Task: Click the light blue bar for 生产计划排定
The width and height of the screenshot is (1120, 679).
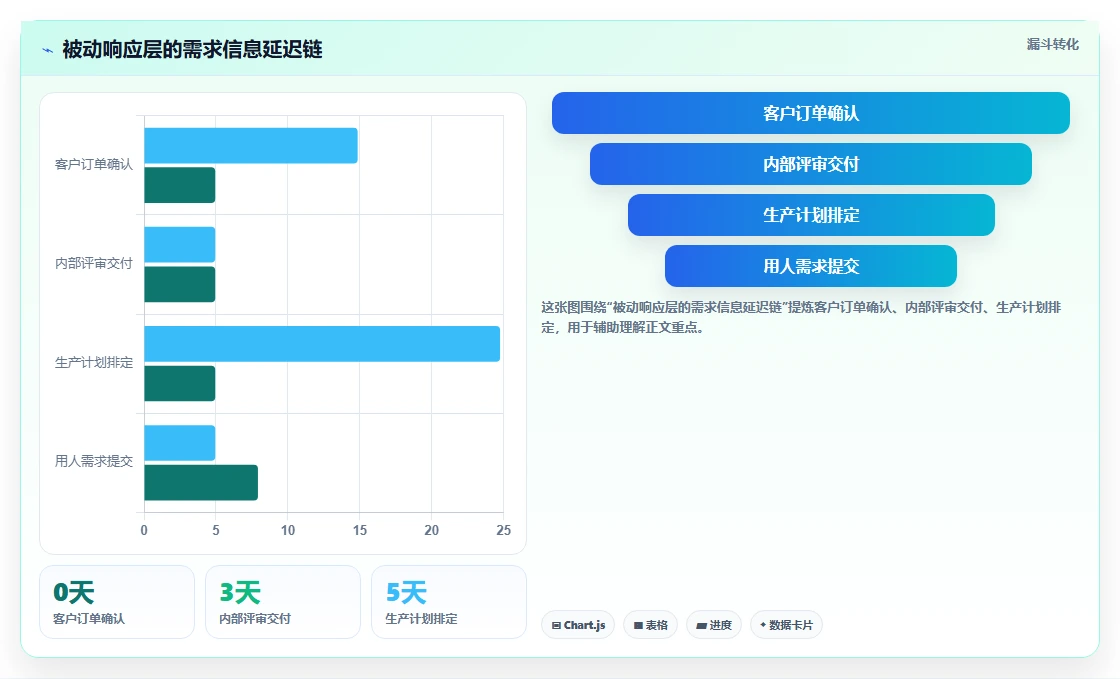Action: click(322, 343)
